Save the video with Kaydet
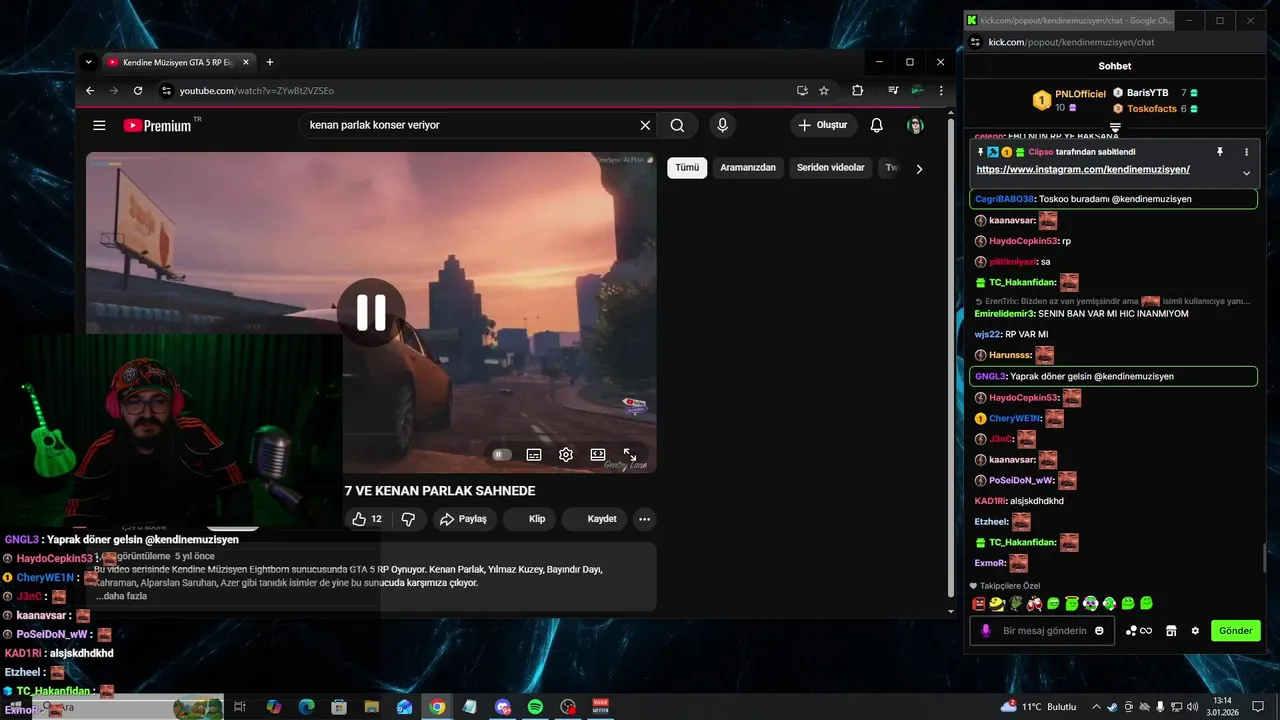1280x720 pixels. (594, 519)
